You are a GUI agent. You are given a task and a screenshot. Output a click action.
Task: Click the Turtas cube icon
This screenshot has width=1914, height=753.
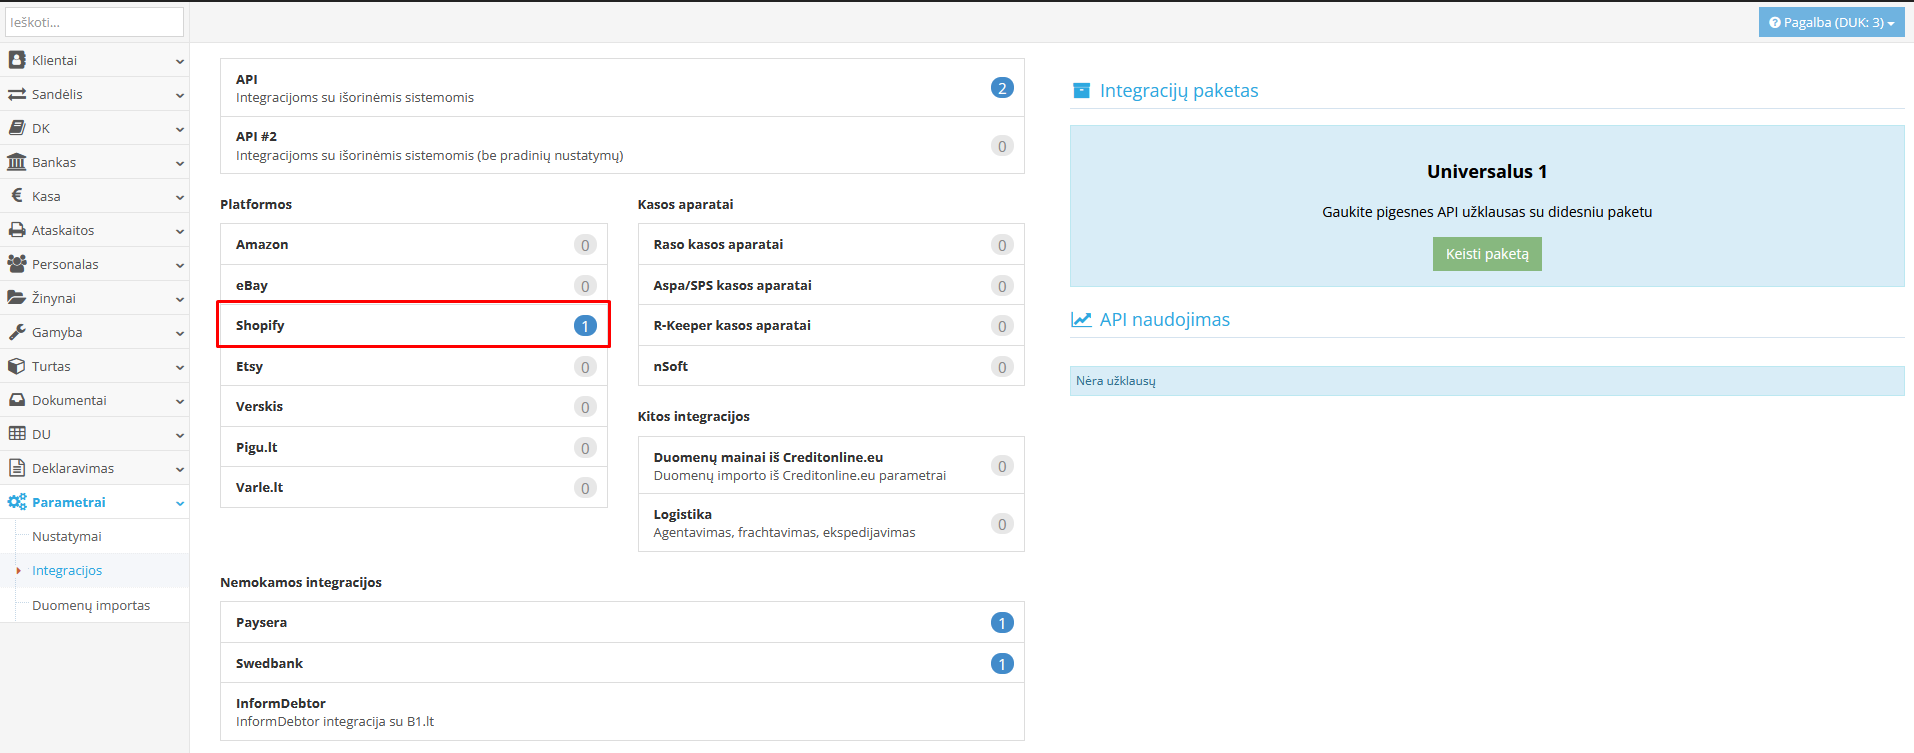(x=16, y=366)
